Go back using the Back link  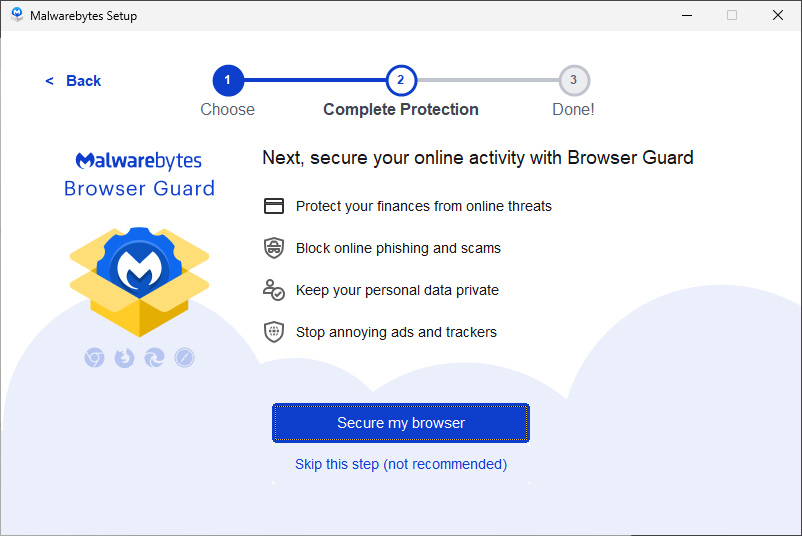(74, 81)
